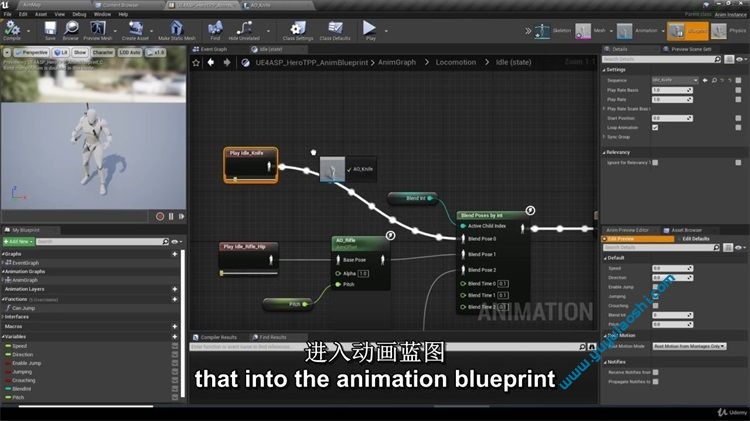Collapse the Relevancy section
Image resolution: width=750 pixels, height=421 pixels.
pyautogui.click(x=604, y=153)
